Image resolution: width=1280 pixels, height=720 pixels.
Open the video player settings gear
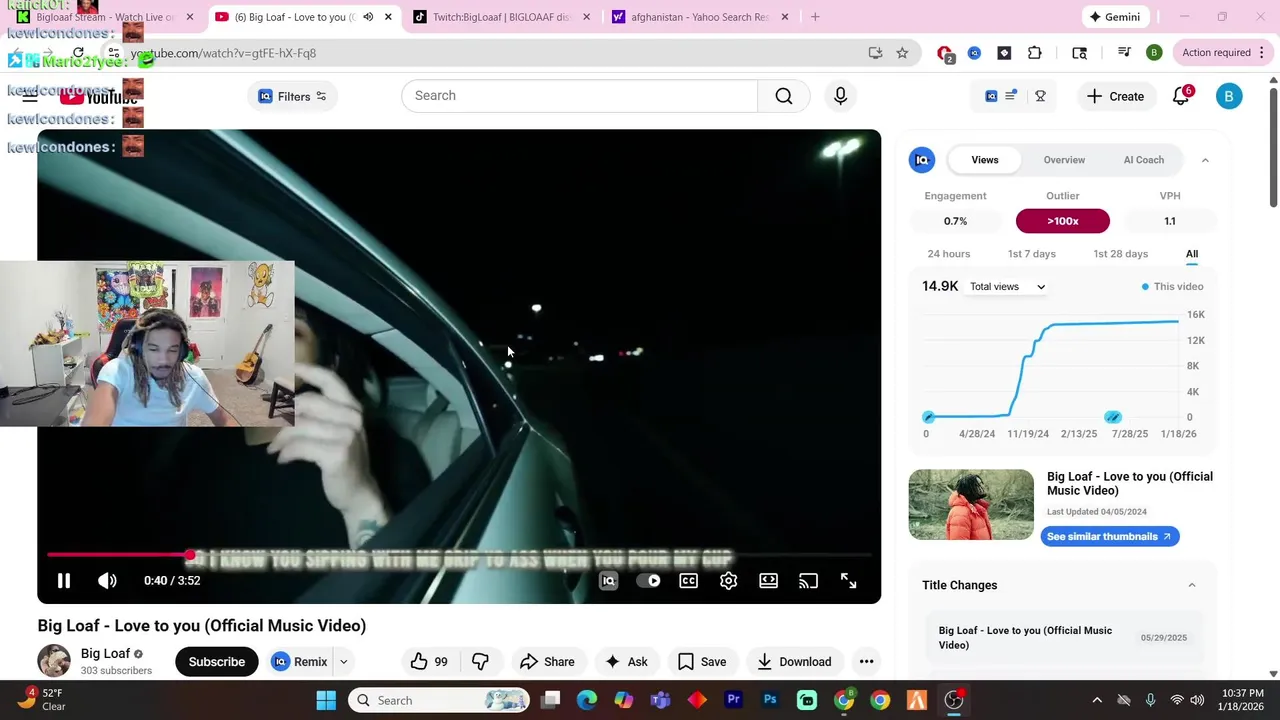pyautogui.click(x=728, y=581)
